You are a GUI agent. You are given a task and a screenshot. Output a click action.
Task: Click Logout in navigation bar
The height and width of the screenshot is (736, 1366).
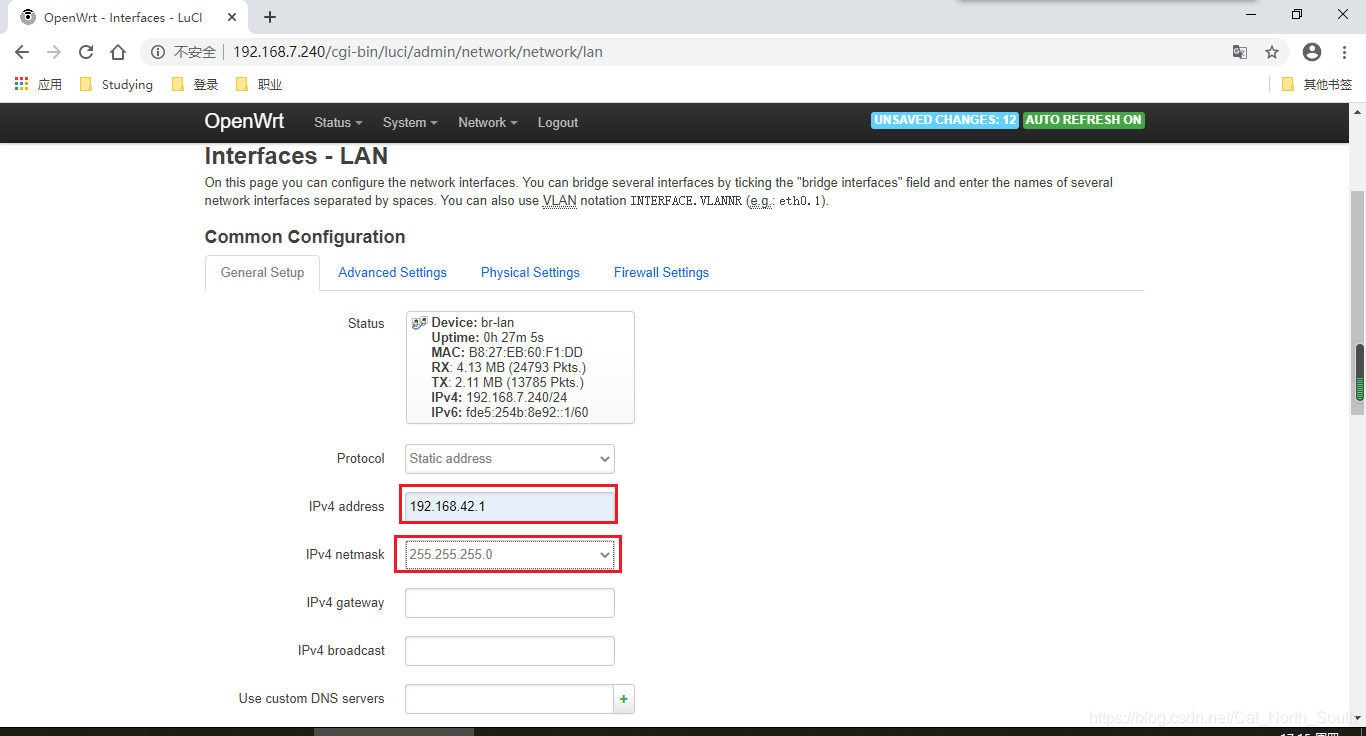[558, 122]
